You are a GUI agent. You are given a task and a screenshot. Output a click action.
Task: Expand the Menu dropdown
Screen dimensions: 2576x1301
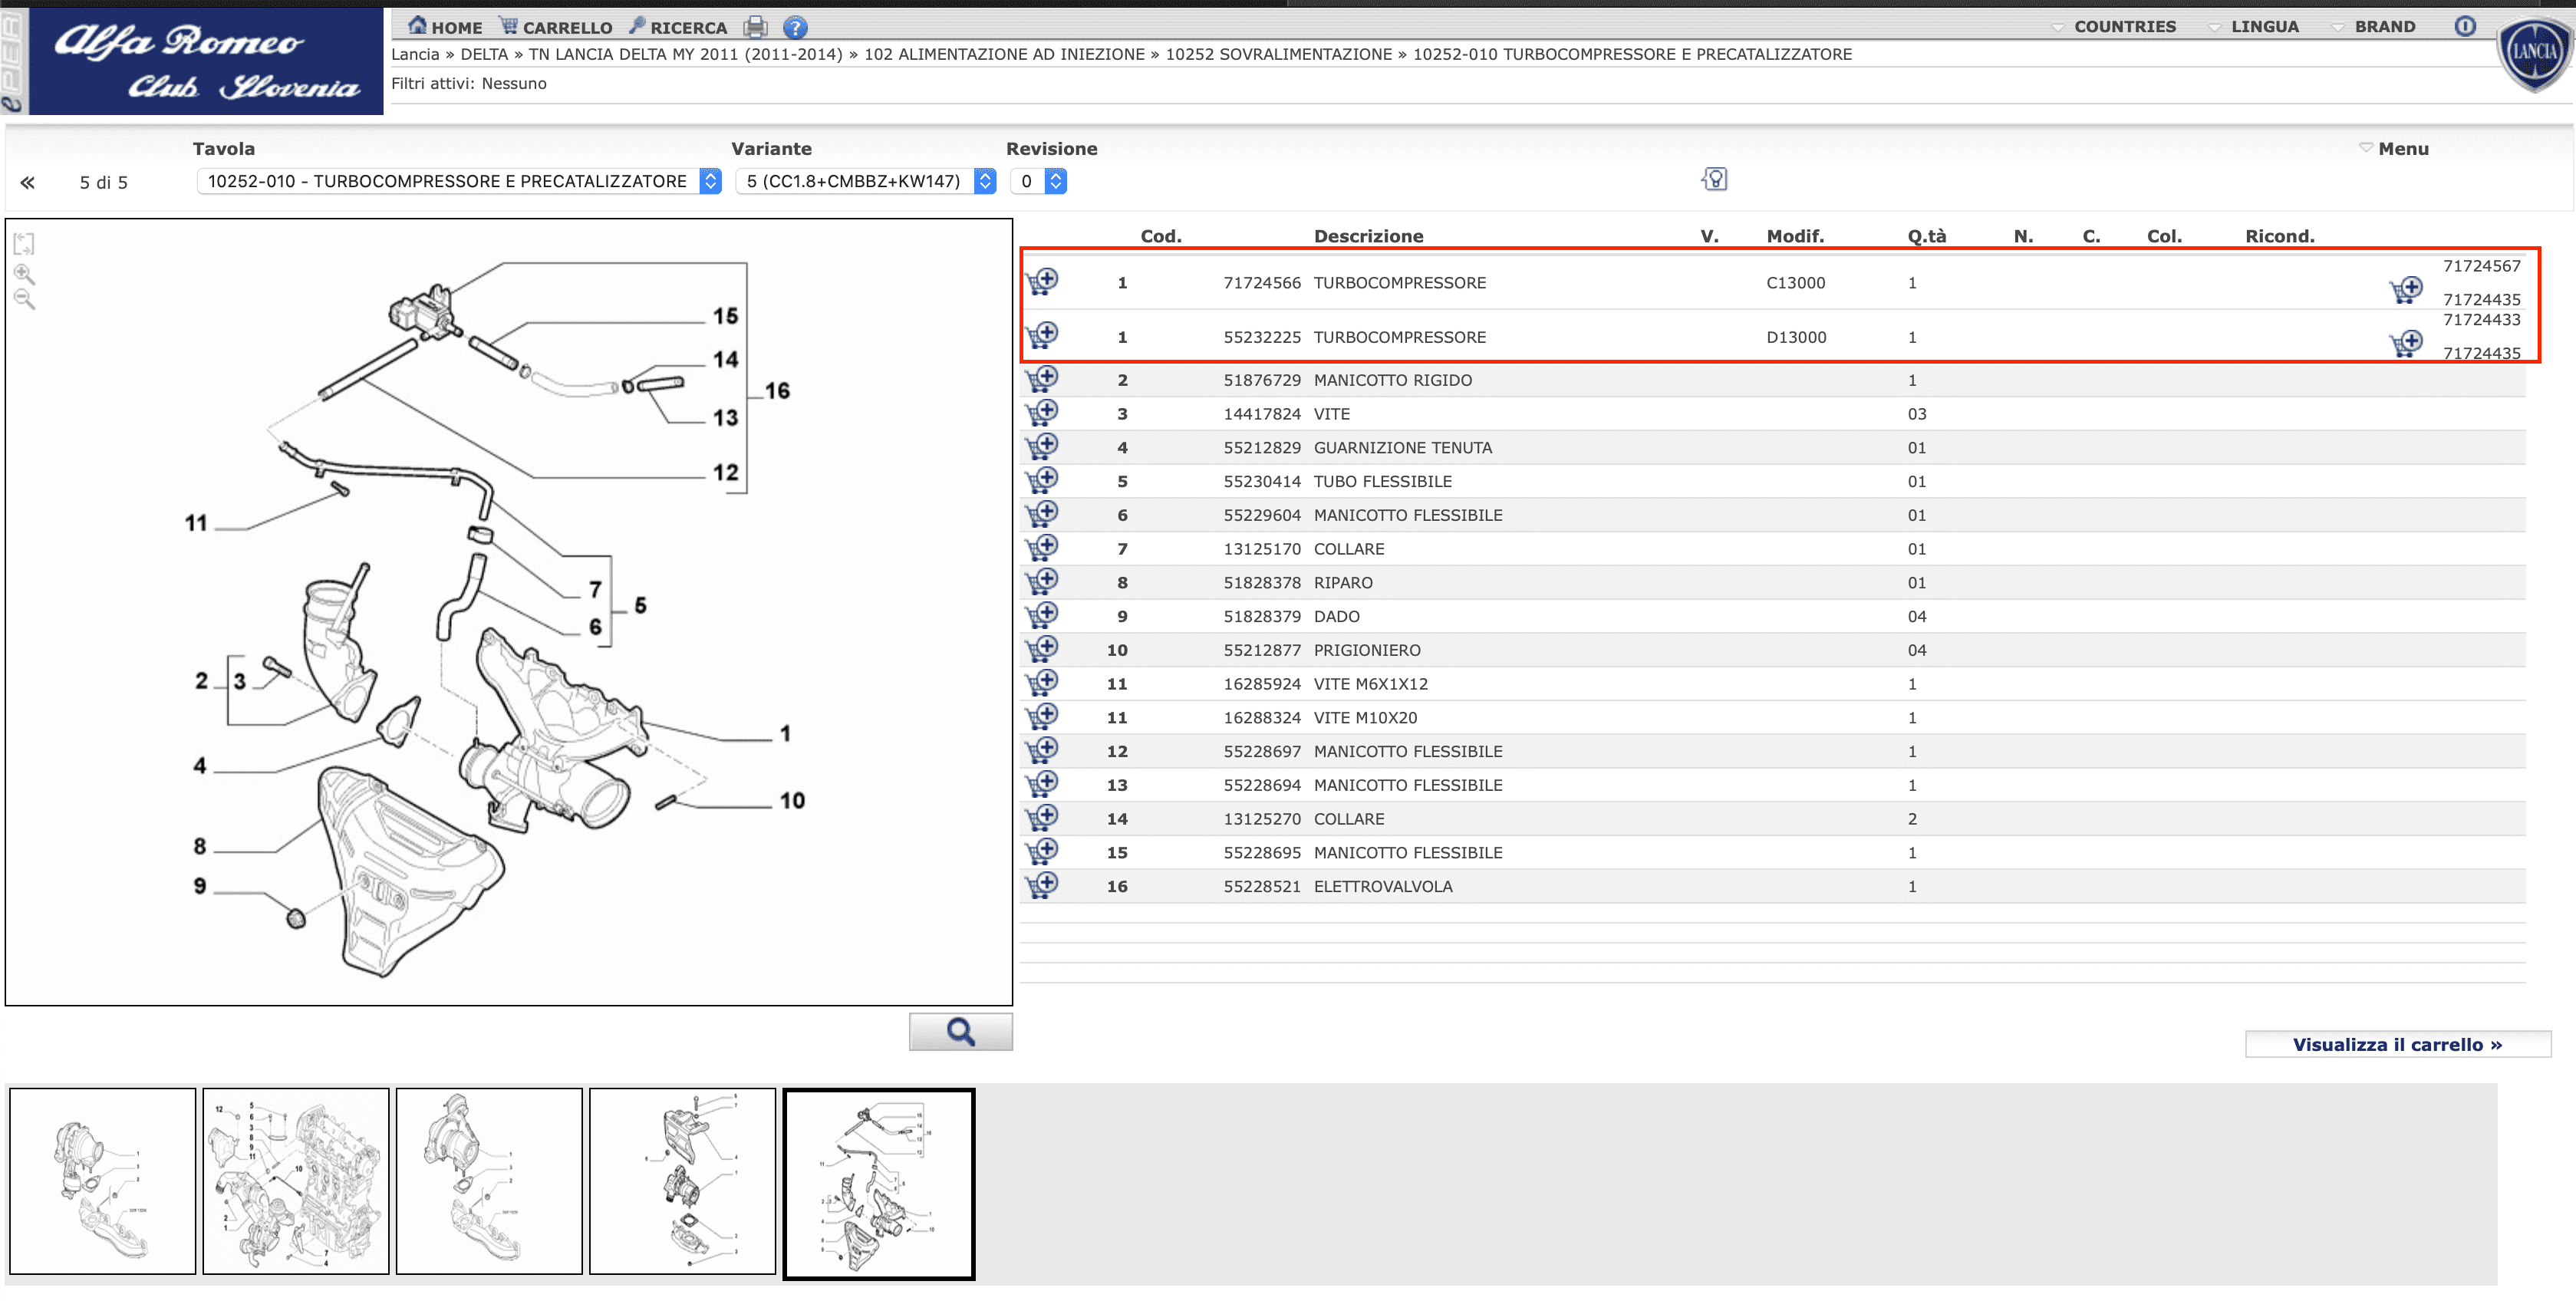point(2394,148)
